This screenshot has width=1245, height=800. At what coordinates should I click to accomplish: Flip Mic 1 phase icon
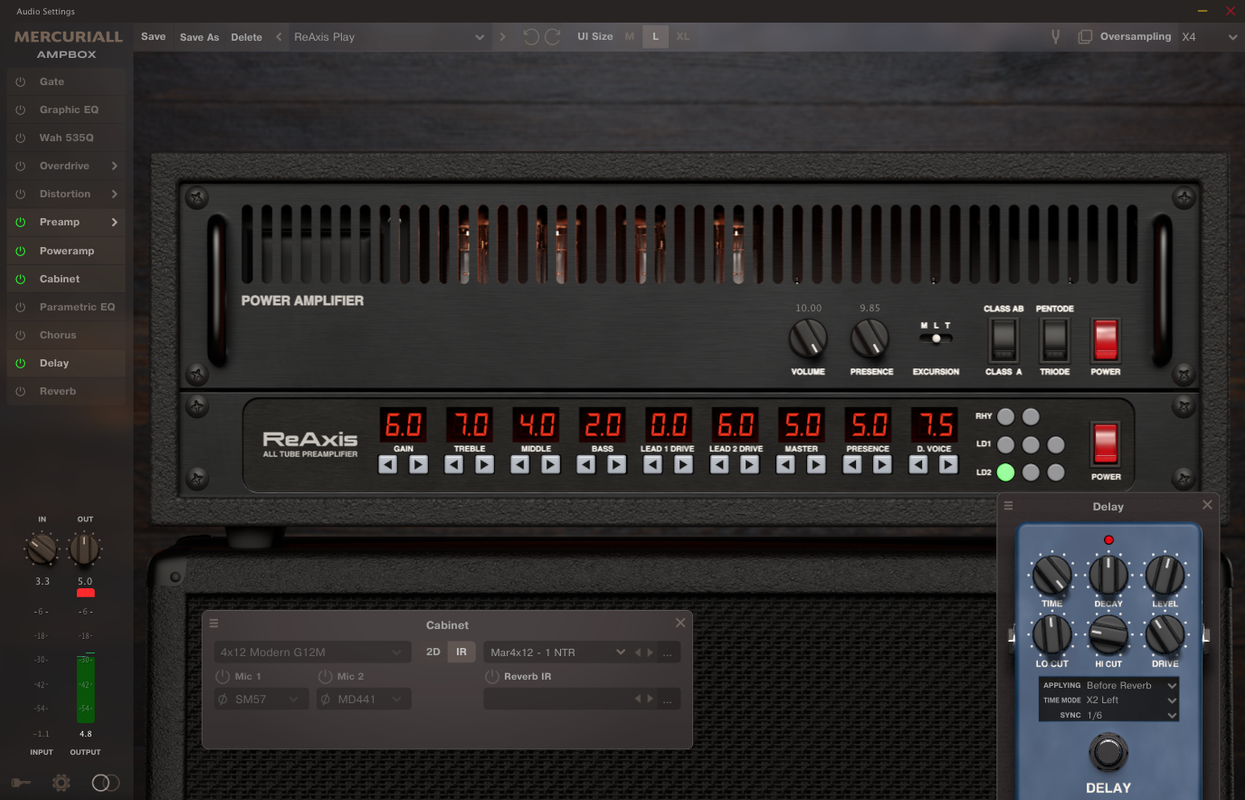pyautogui.click(x=222, y=699)
